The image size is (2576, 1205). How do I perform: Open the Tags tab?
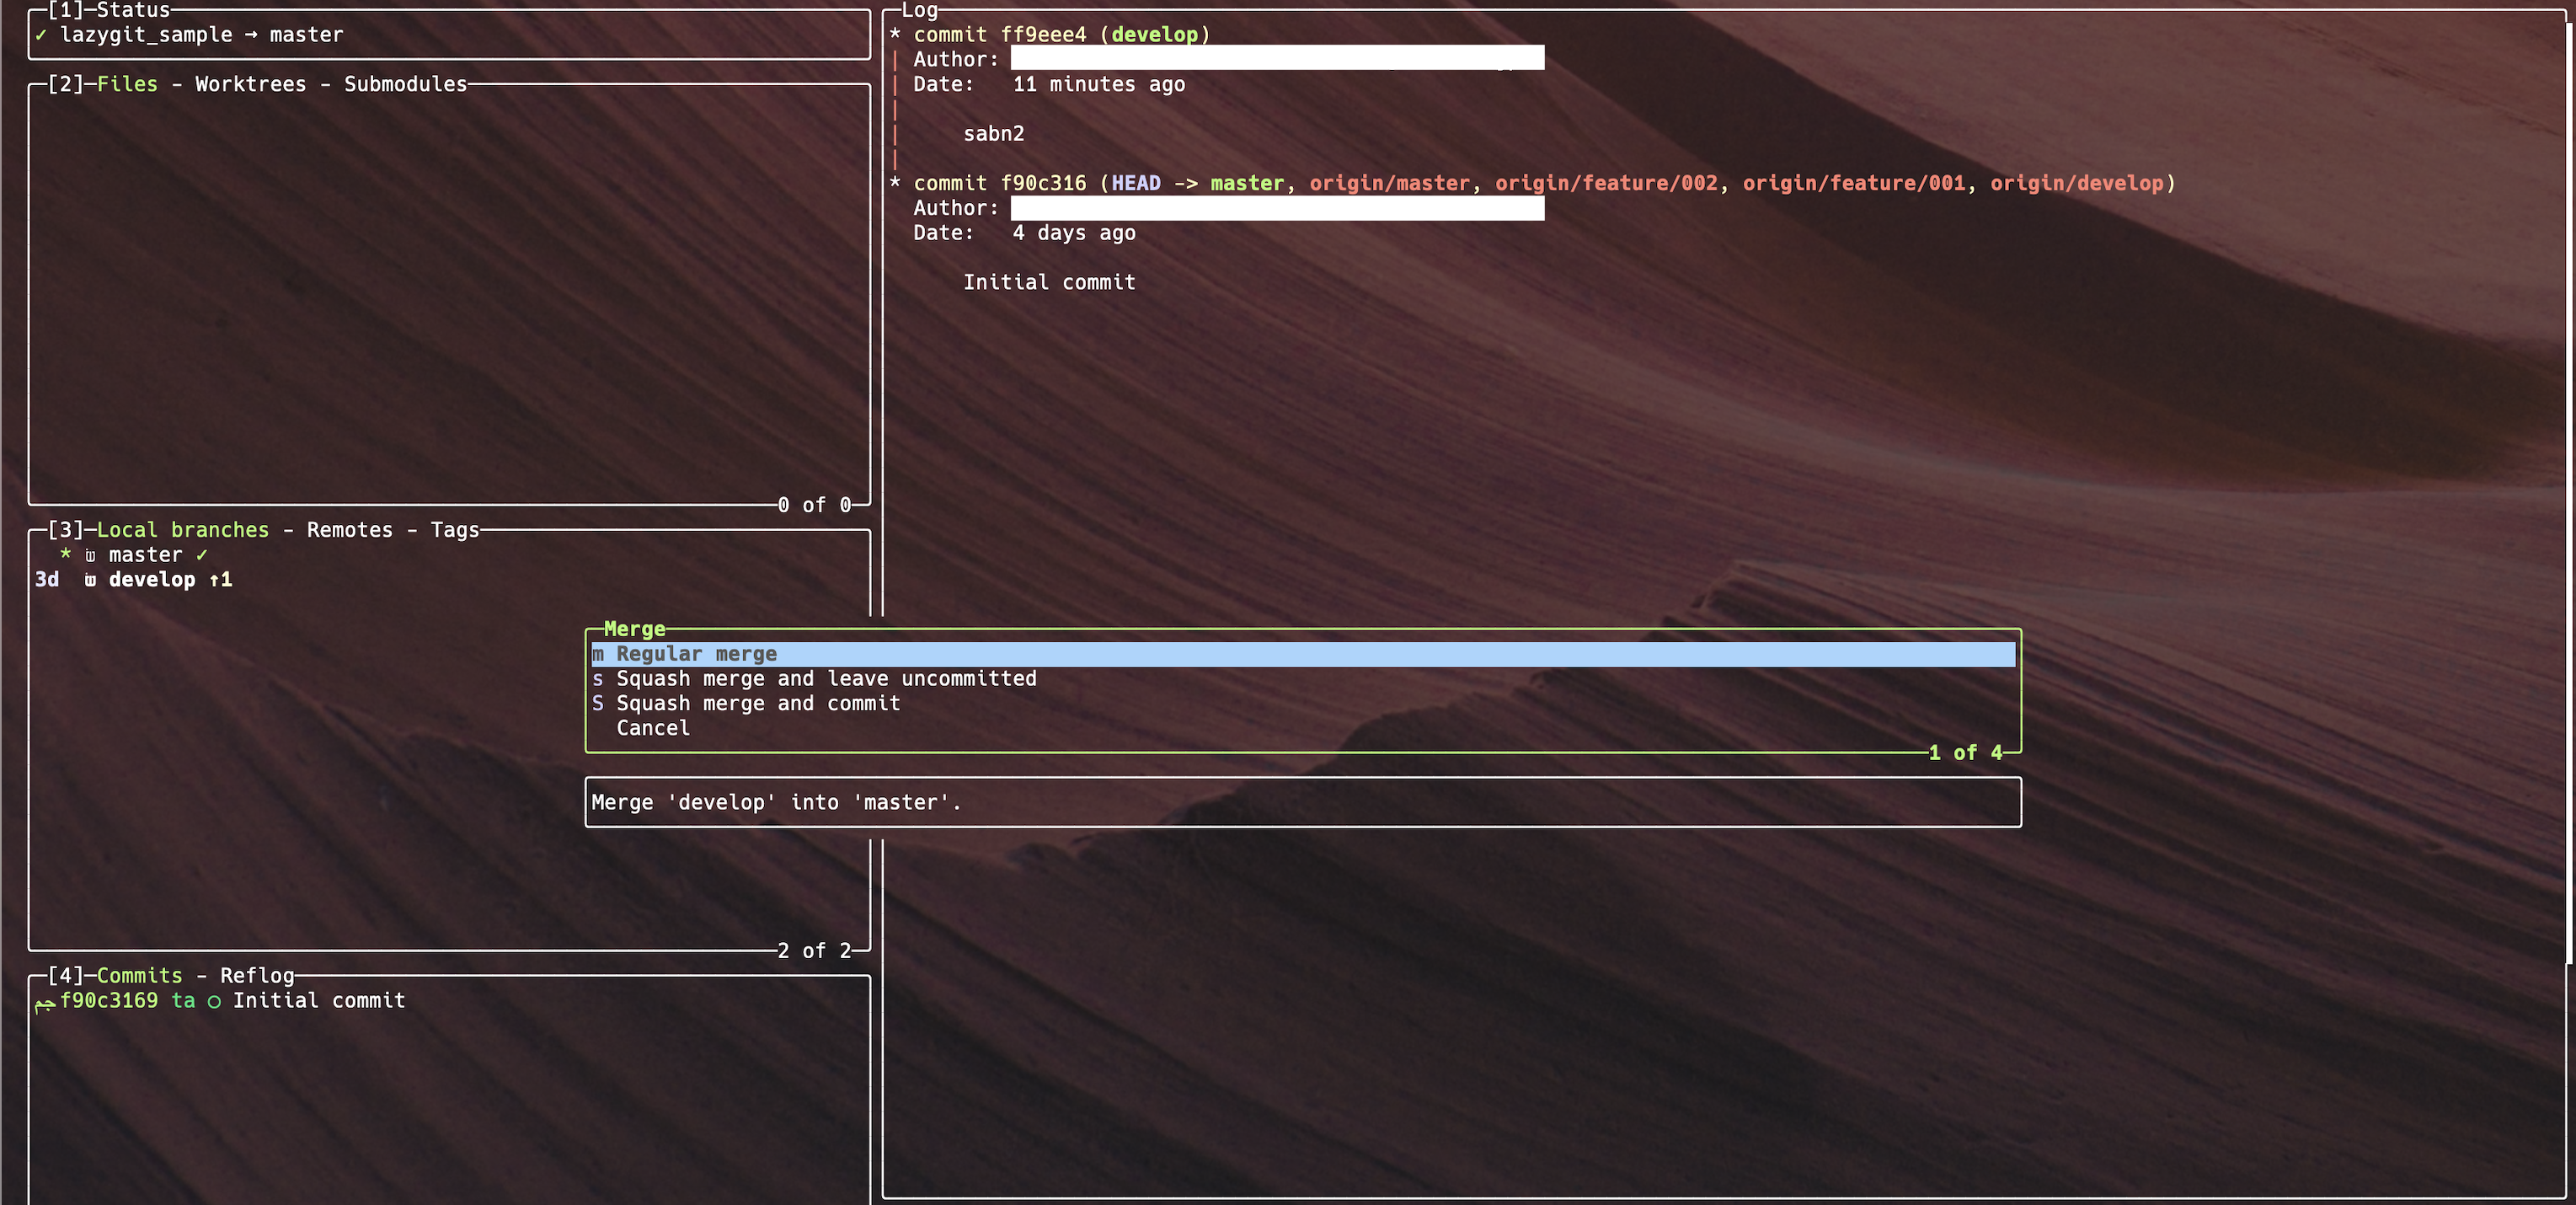click(x=454, y=530)
